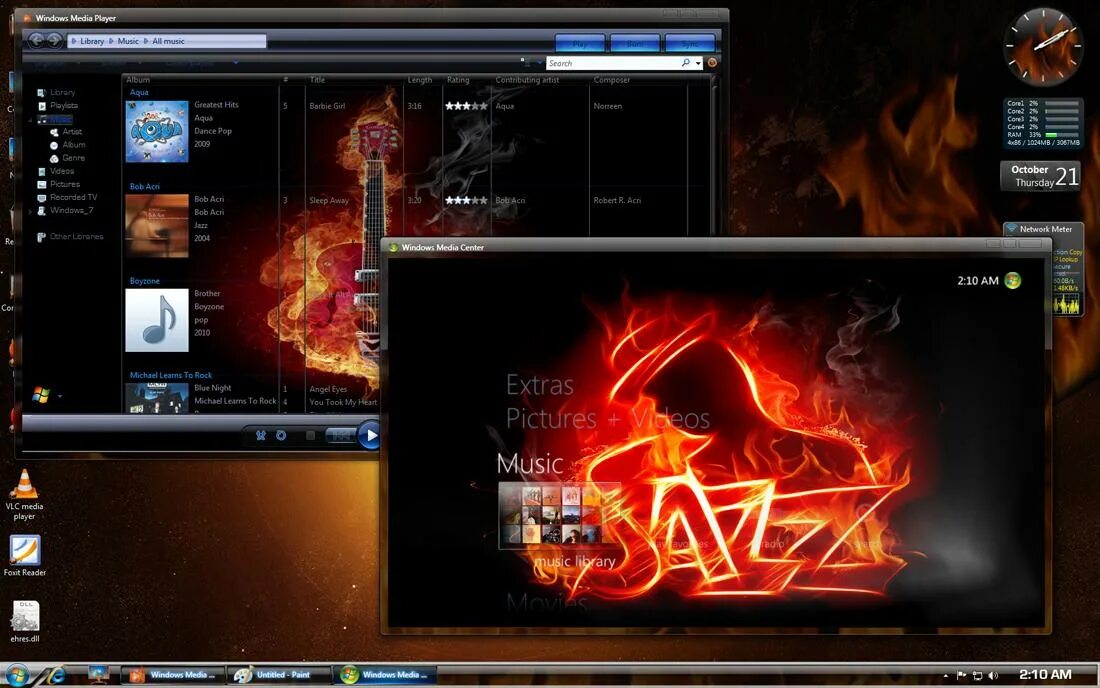The width and height of the screenshot is (1100, 688).
Task: Select Playlists in the navigation tree
Action: pos(64,105)
